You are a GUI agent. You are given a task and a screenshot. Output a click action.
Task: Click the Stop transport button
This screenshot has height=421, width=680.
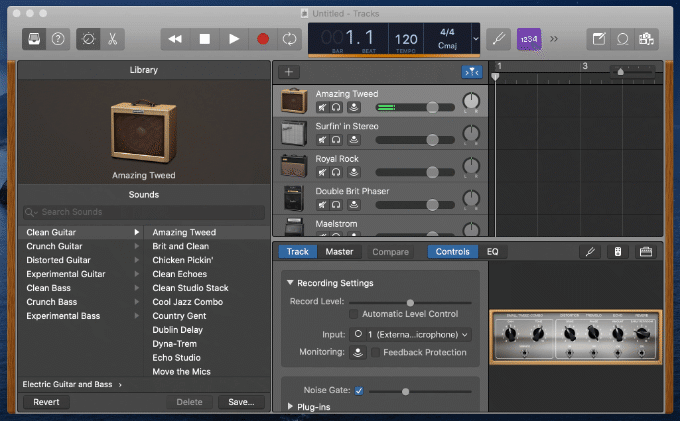204,39
